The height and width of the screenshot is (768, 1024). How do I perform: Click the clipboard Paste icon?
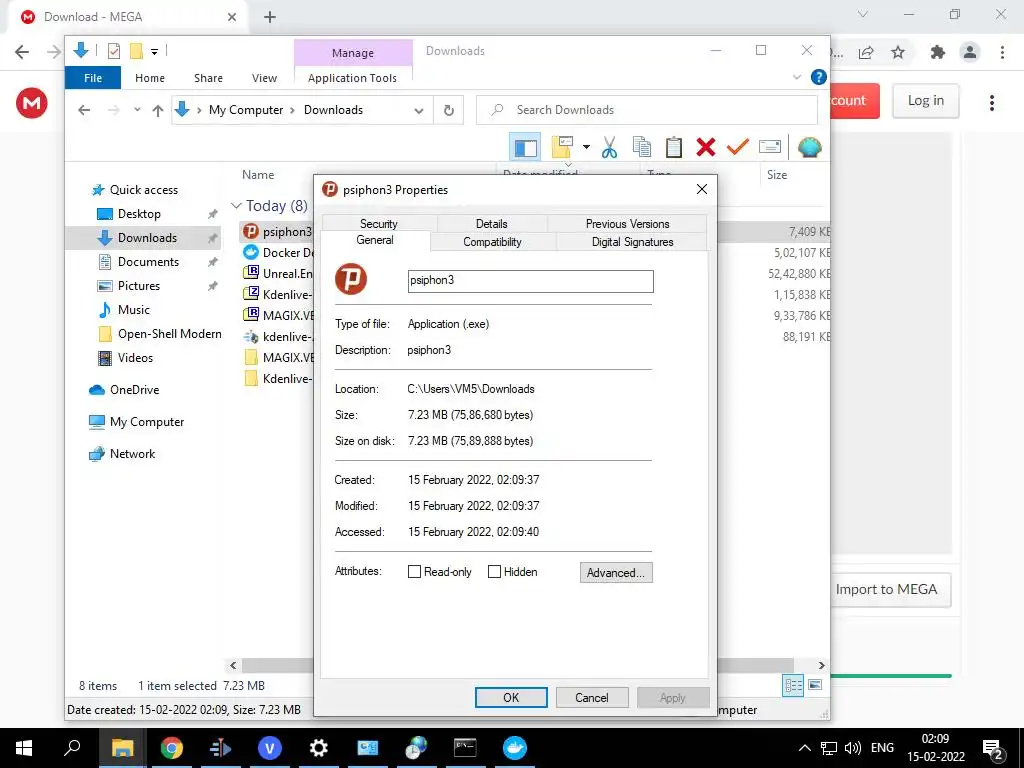click(x=674, y=148)
